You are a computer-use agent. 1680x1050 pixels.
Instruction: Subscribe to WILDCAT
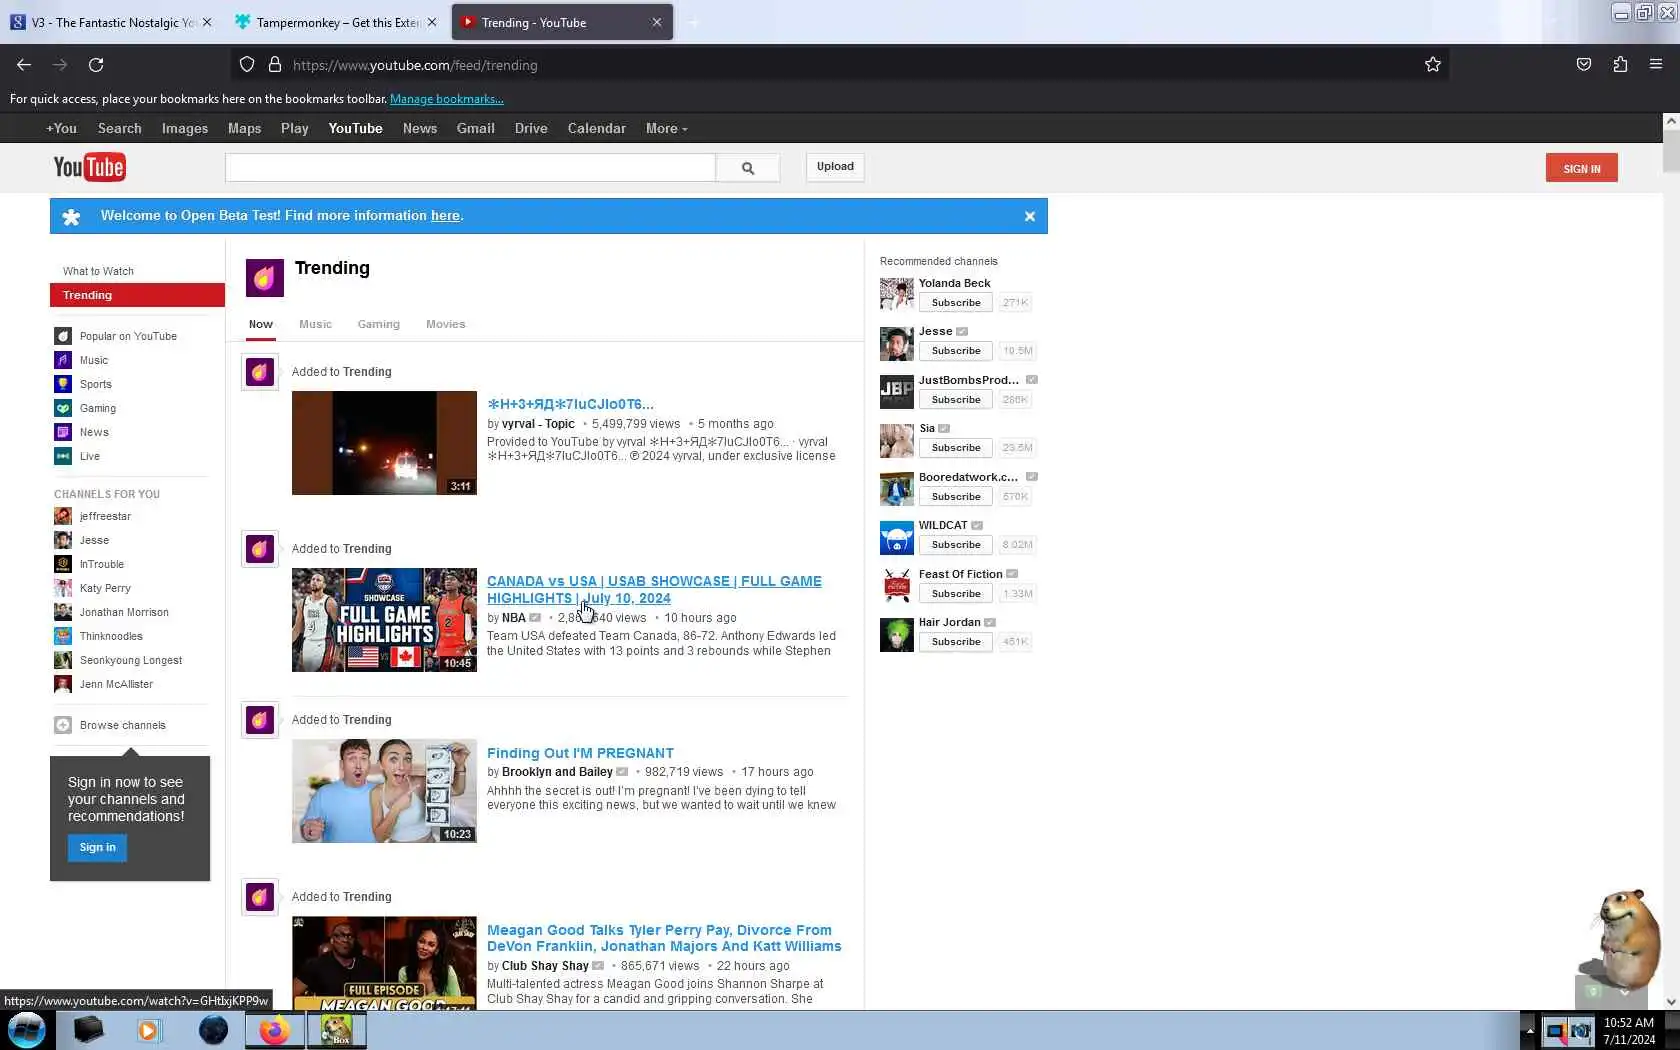[x=956, y=545]
